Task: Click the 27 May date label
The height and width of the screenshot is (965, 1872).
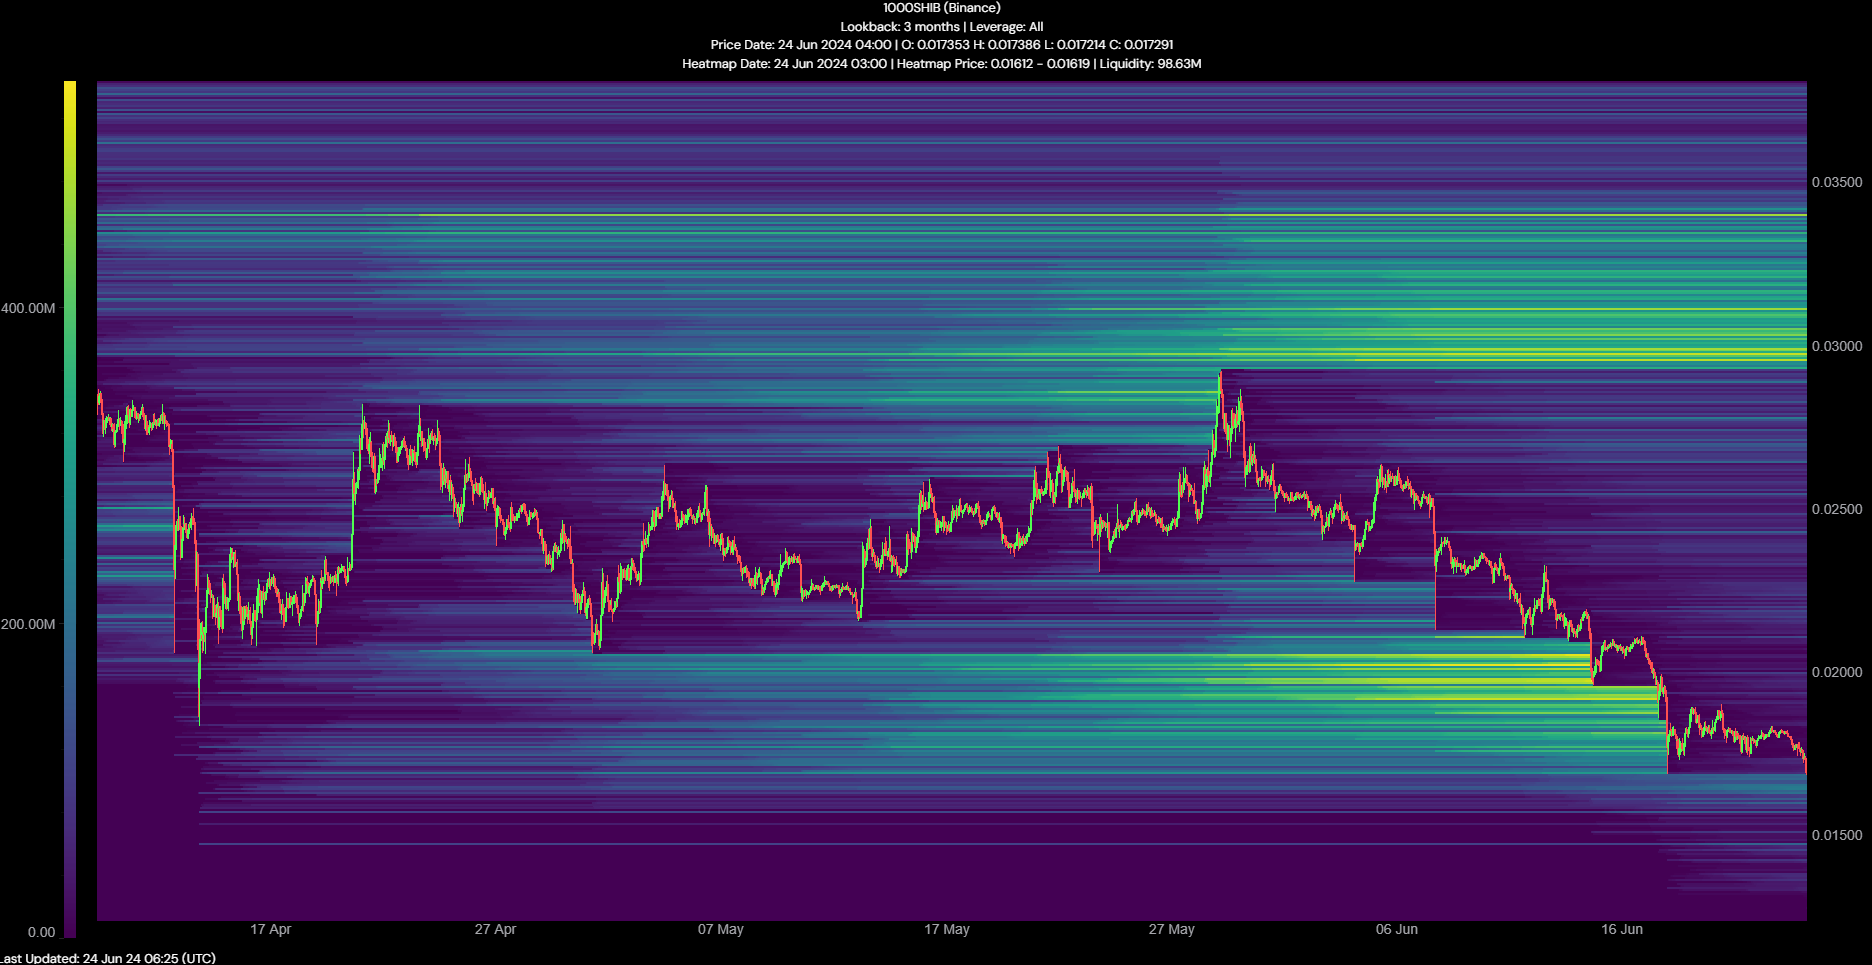Action: (1172, 929)
